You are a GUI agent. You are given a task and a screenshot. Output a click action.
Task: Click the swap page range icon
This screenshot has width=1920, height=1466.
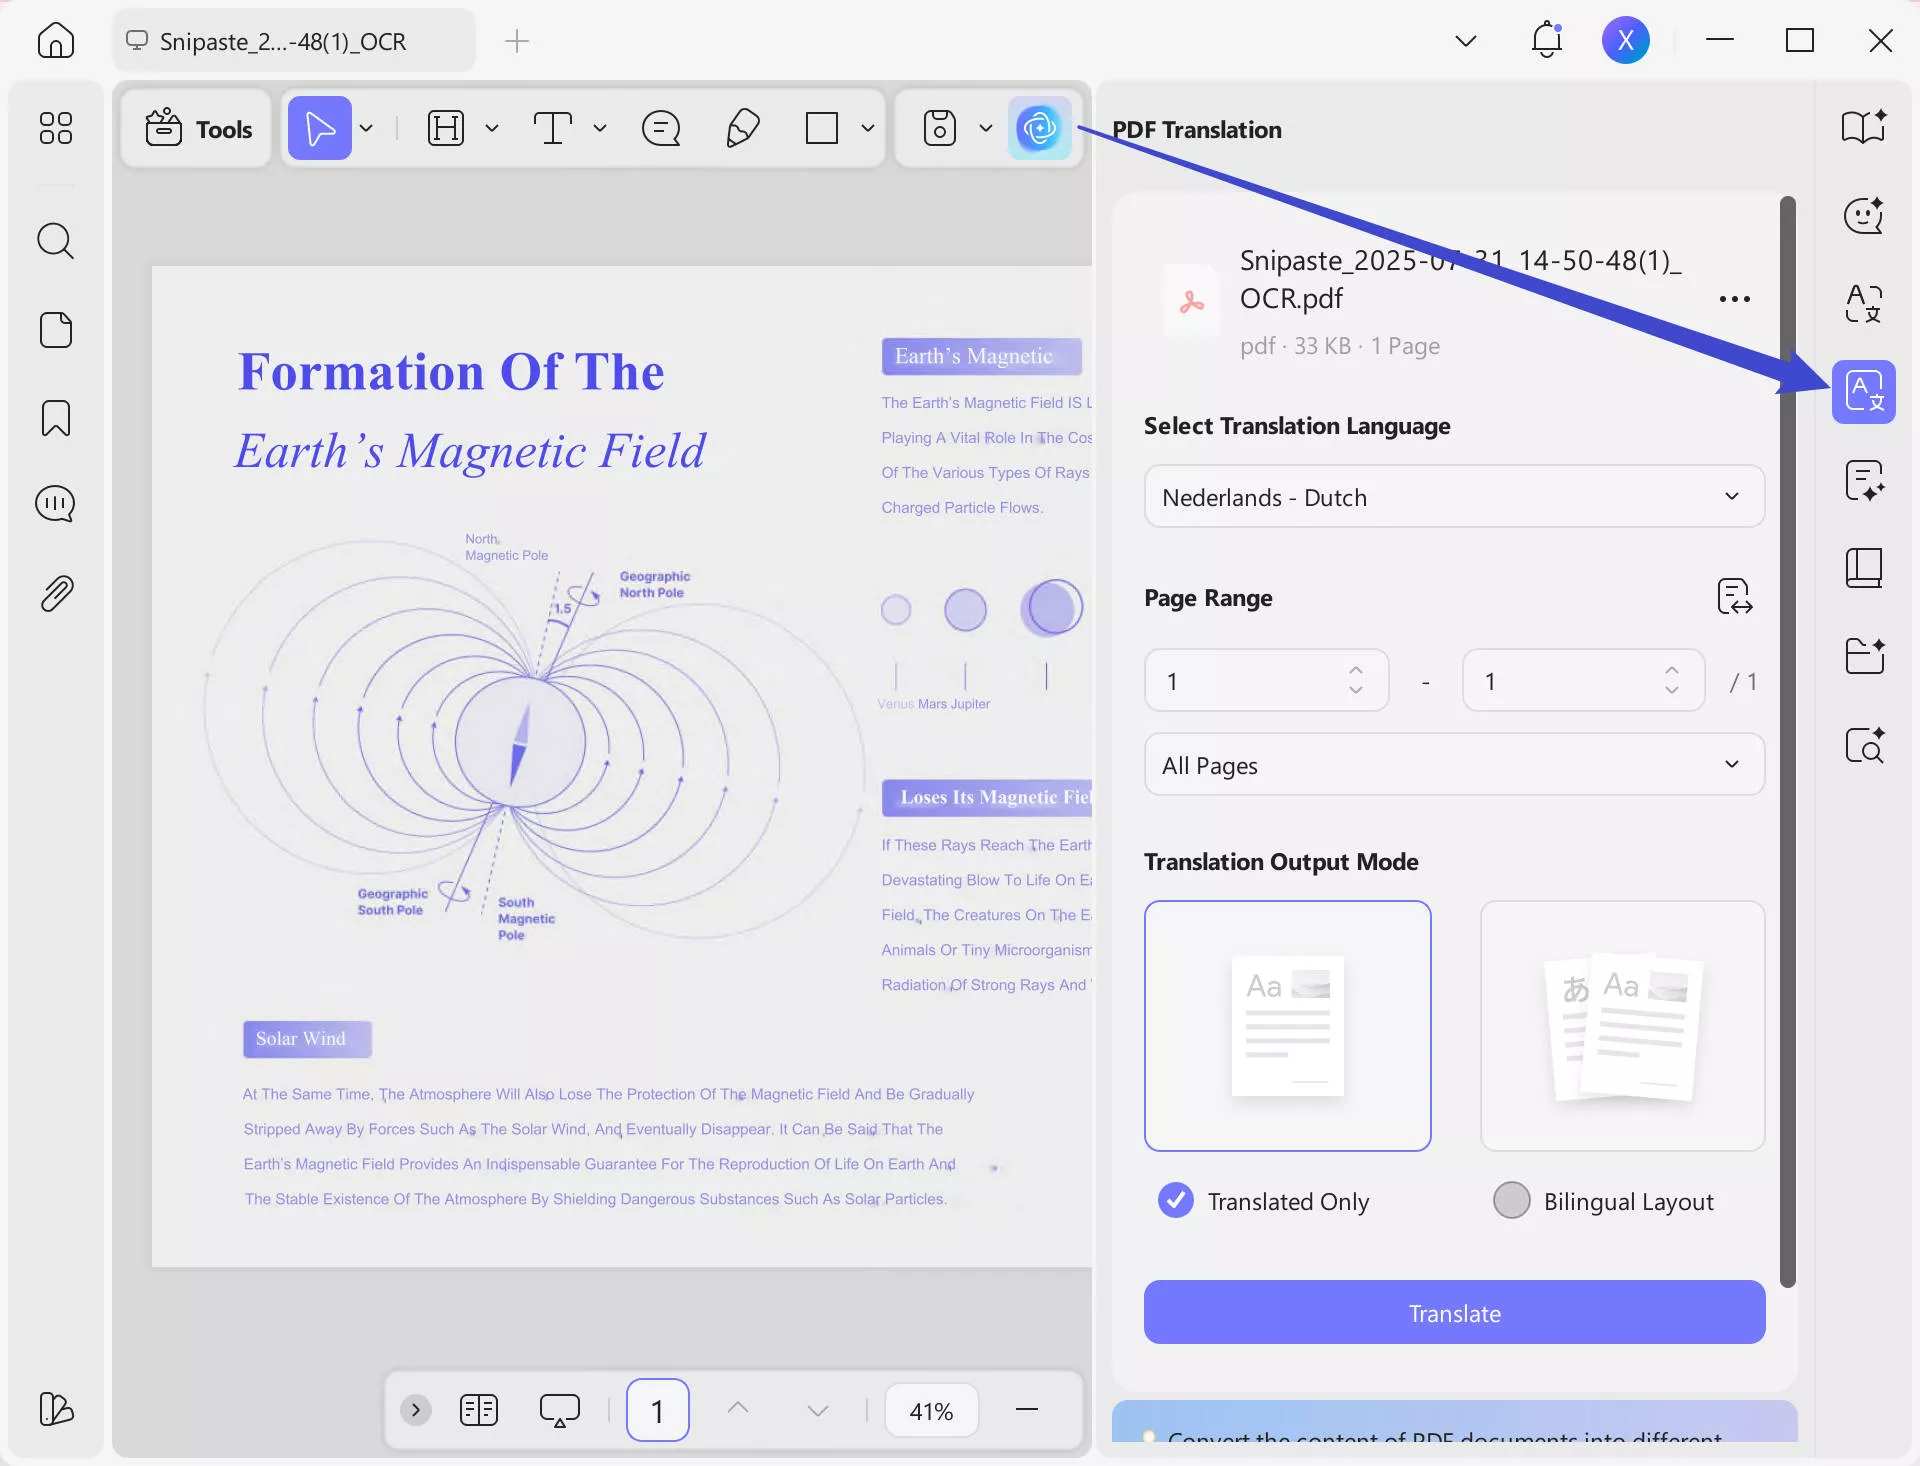(x=1734, y=597)
